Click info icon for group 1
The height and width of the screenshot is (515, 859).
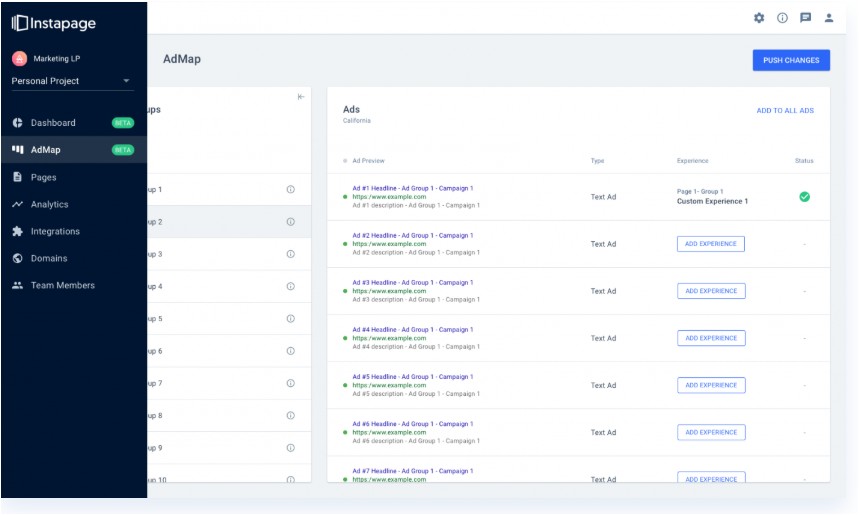[290, 190]
